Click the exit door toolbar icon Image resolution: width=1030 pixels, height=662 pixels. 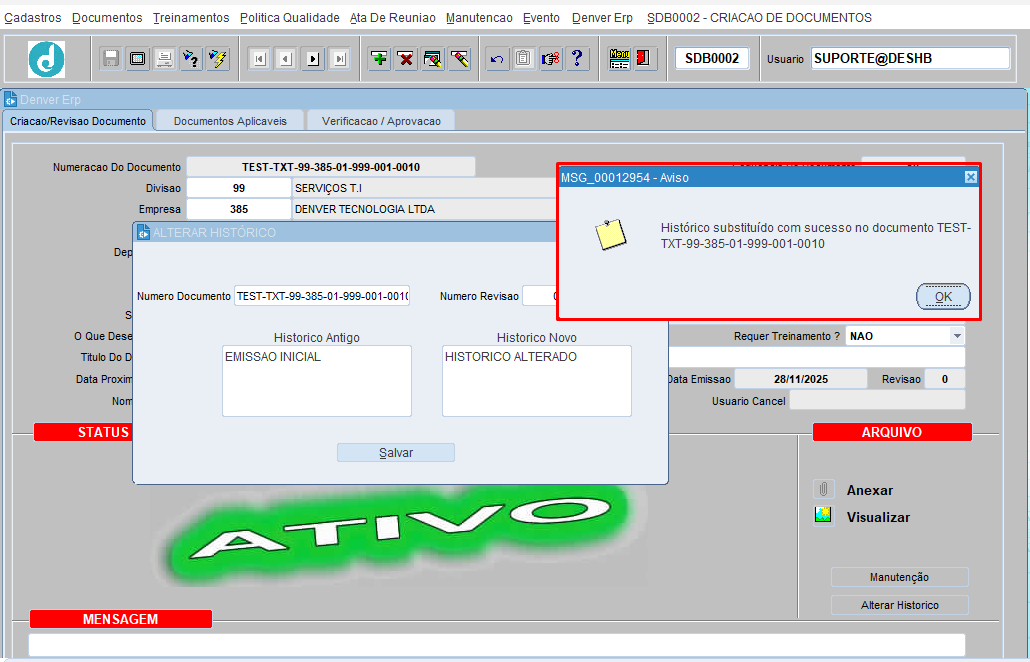pyautogui.click(x=645, y=59)
